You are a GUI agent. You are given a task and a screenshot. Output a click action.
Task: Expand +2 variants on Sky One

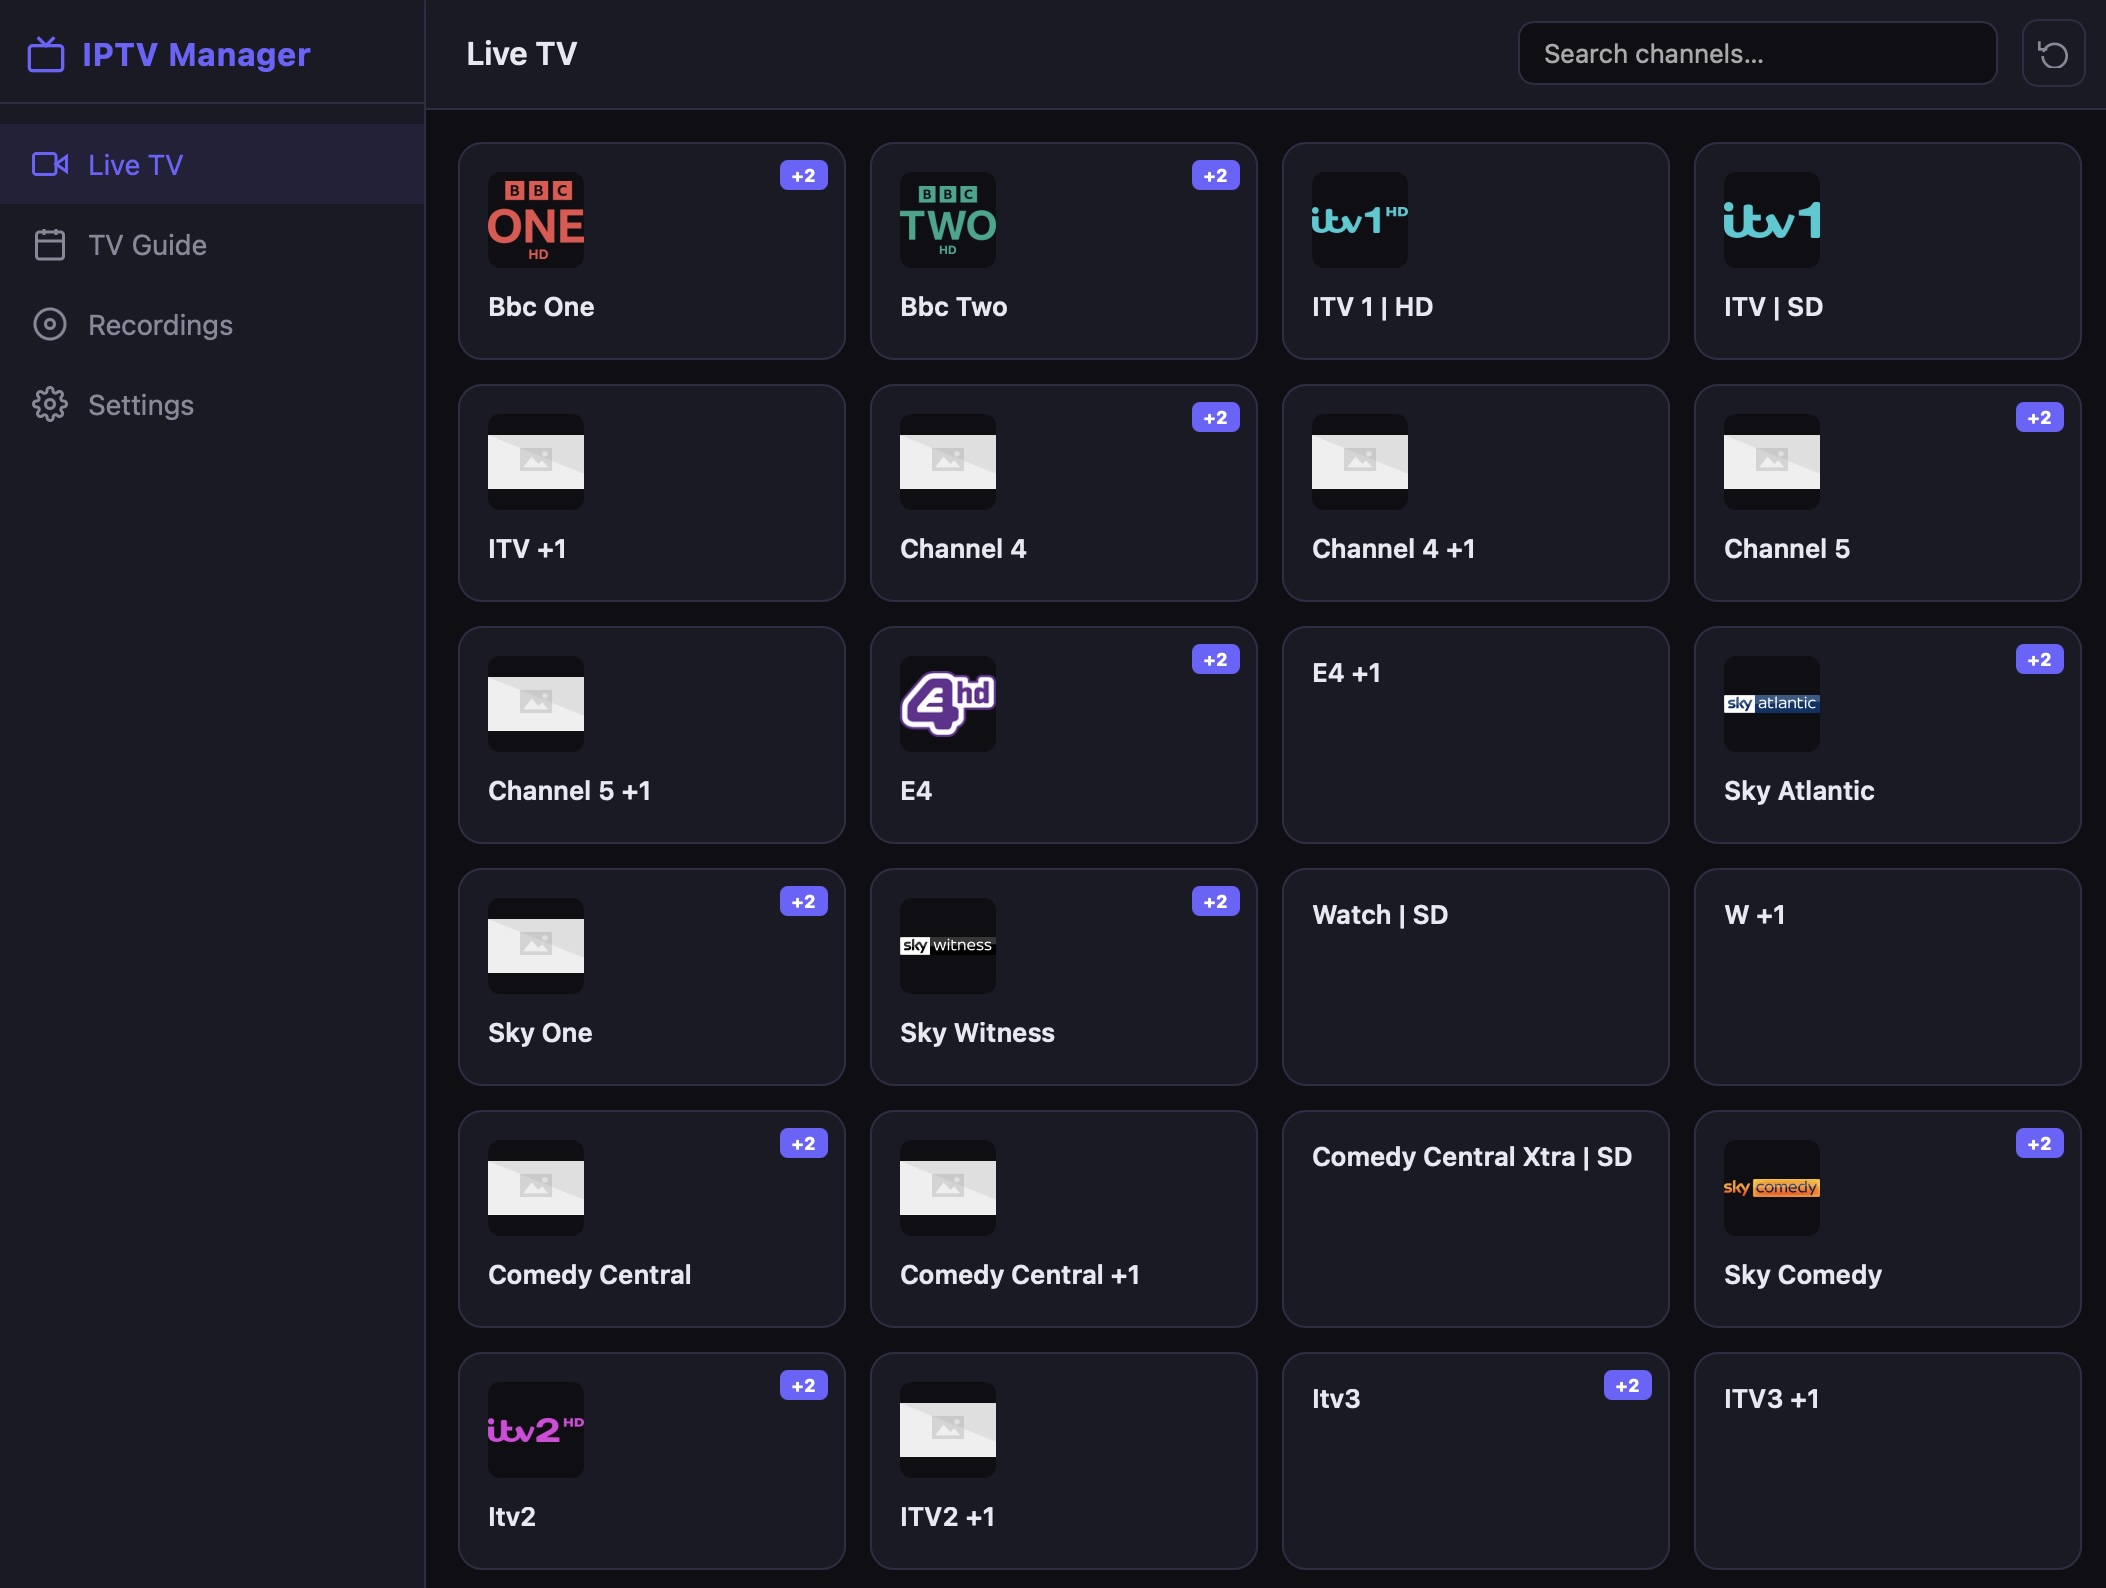[x=804, y=902]
